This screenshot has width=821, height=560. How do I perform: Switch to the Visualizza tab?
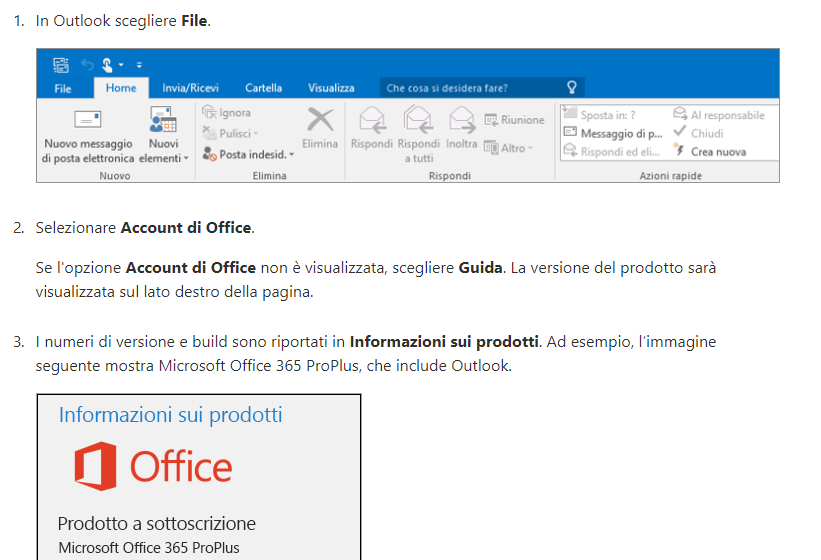click(x=331, y=88)
